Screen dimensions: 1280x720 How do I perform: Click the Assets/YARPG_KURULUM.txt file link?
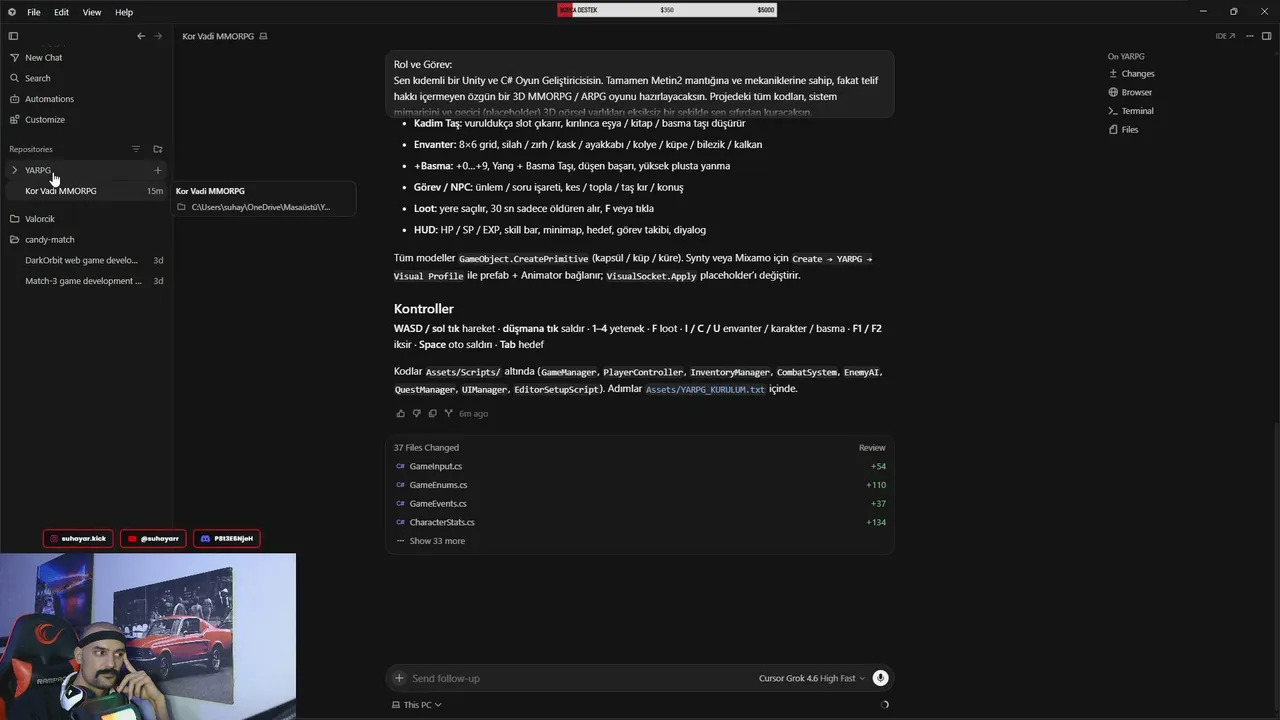[x=705, y=389]
